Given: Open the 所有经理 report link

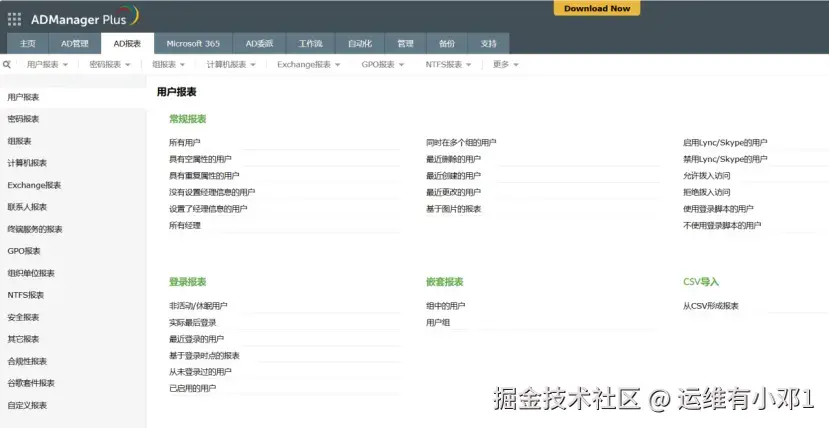Looking at the screenshot, I should (185, 225).
